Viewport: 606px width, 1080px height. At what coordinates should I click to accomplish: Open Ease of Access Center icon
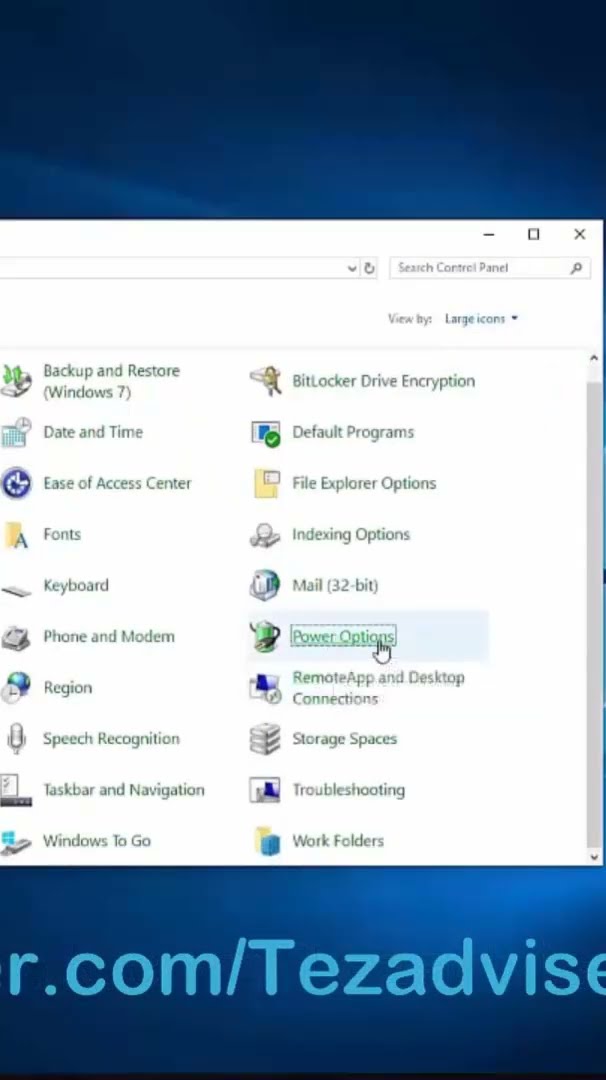pyautogui.click(x=15, y=483)
